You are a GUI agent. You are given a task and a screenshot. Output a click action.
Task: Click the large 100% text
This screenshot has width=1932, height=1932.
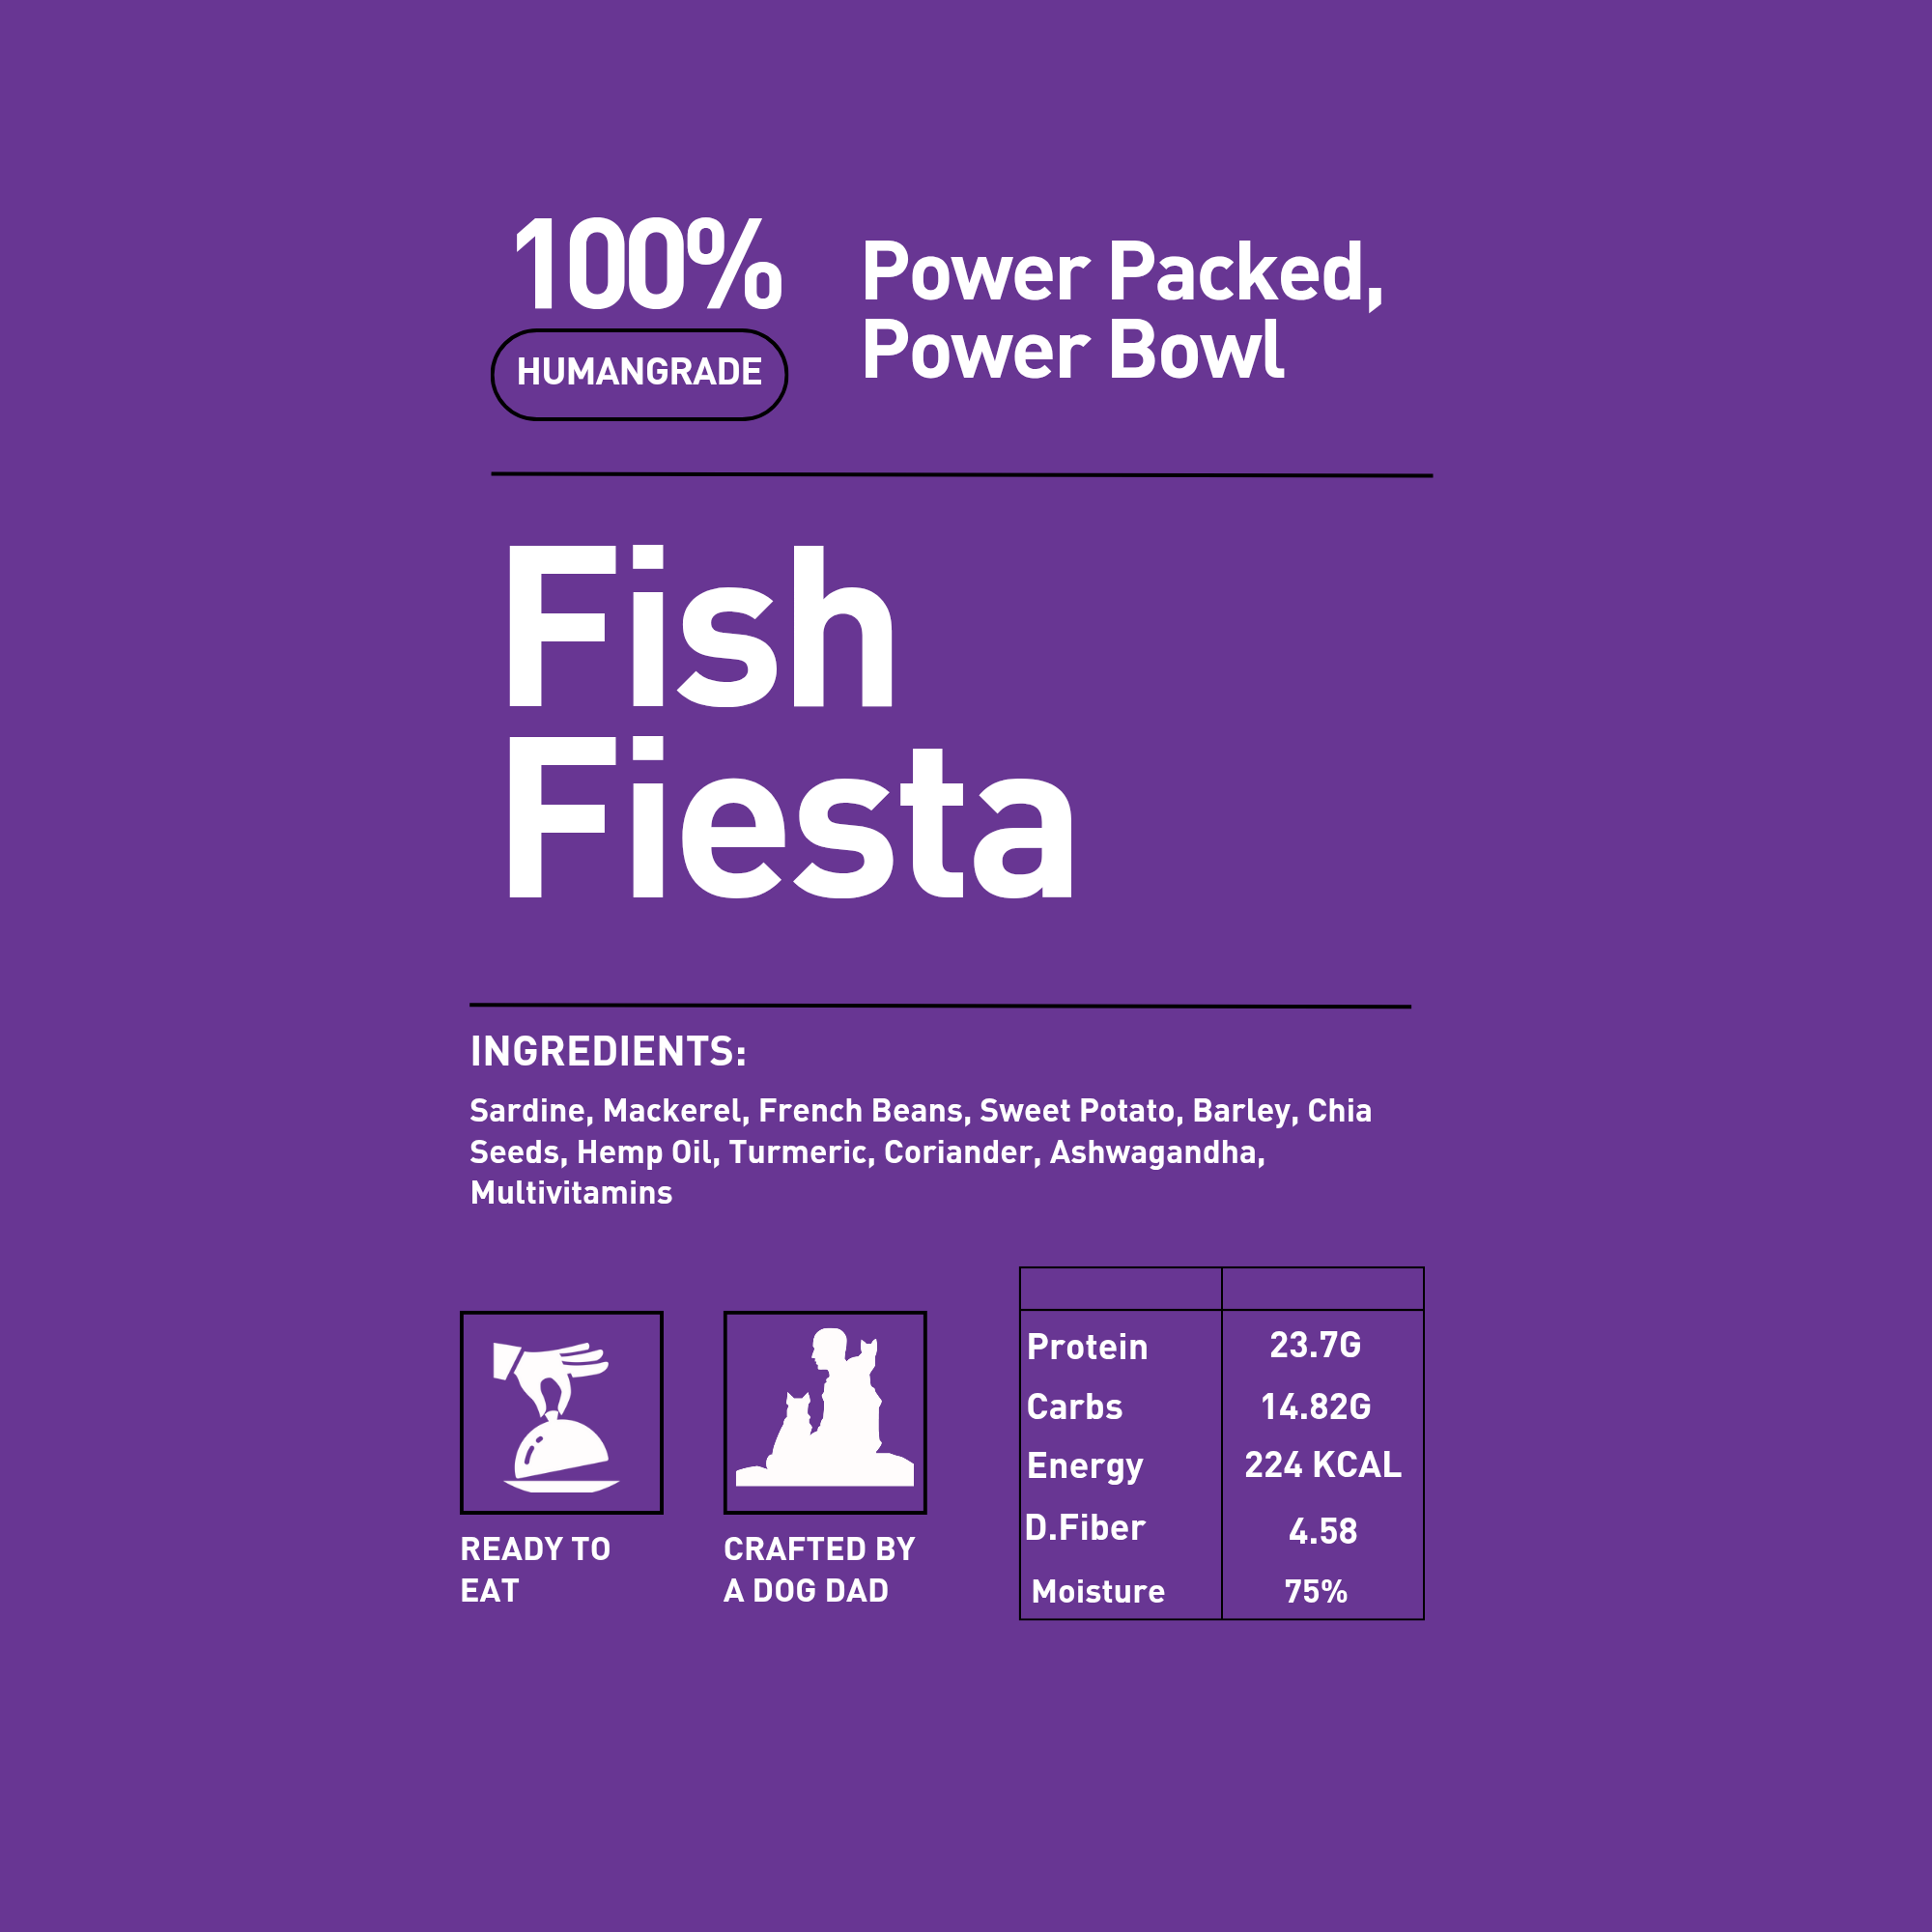[647, 265]
